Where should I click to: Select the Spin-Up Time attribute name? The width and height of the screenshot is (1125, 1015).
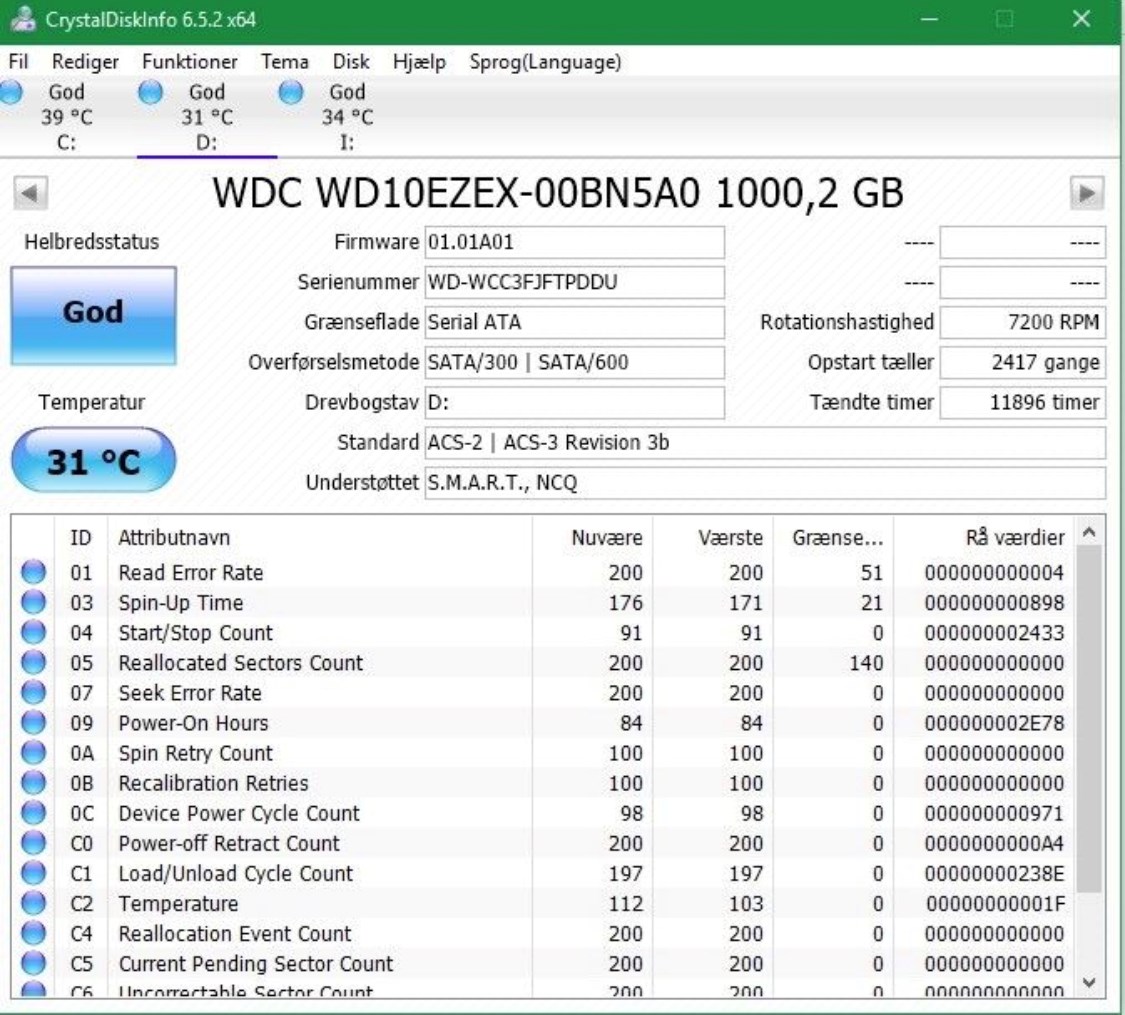[x=181, y=603]
